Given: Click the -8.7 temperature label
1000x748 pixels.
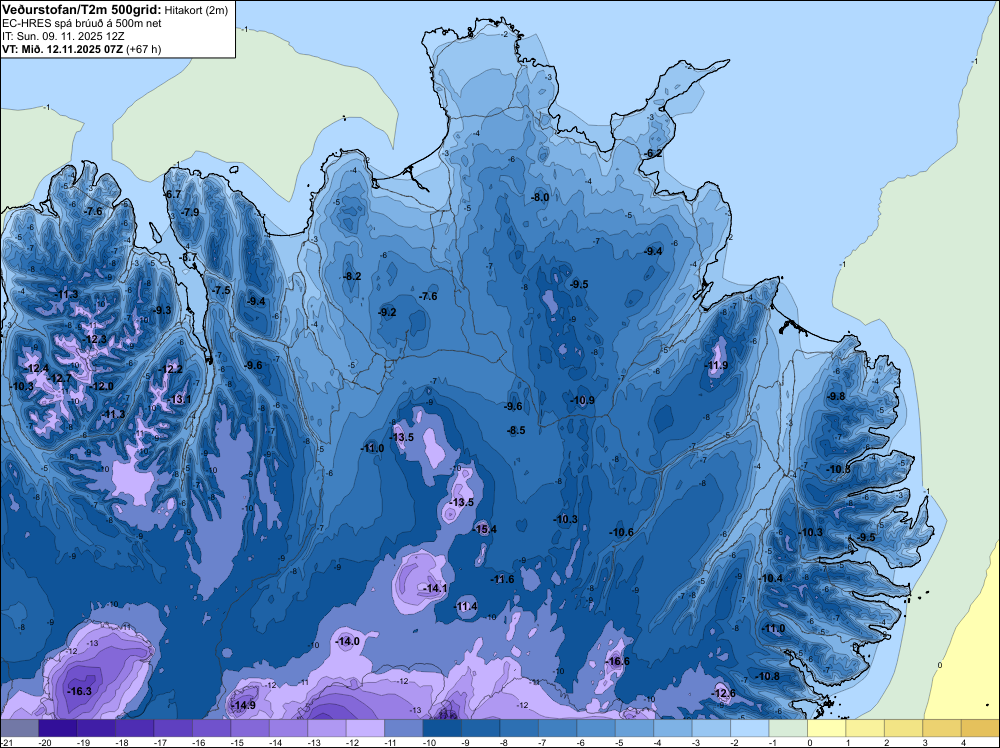Looking at the screenshot, I should point(189,258).
